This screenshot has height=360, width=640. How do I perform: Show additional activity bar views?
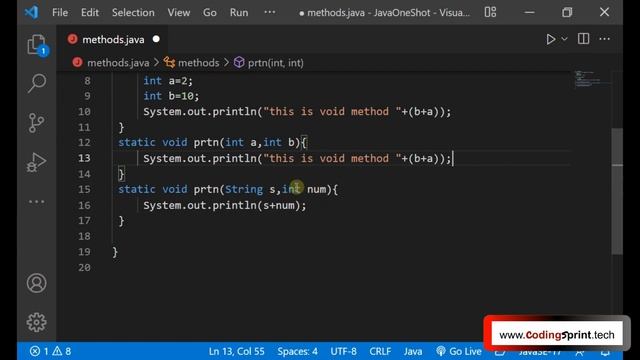(36, 202)
